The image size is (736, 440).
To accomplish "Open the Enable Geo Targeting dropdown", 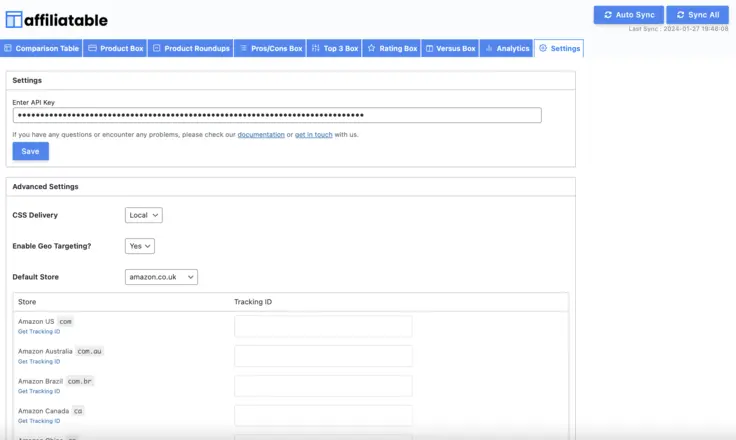I will (x=139, y=246).
